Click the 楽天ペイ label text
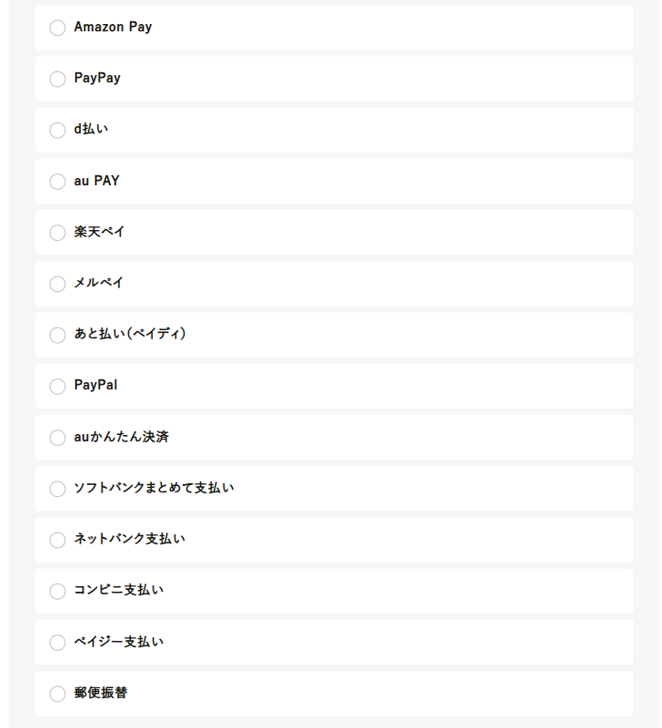Image resolution: width=662 pixels, height=728 pixels. (99, 232)
